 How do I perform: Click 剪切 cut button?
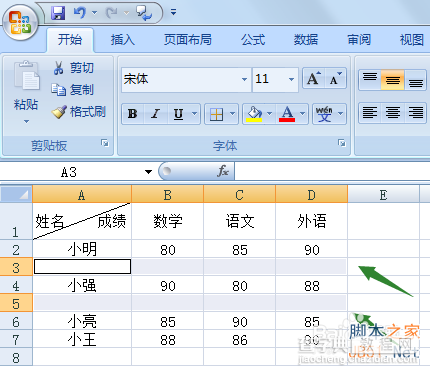73,68
